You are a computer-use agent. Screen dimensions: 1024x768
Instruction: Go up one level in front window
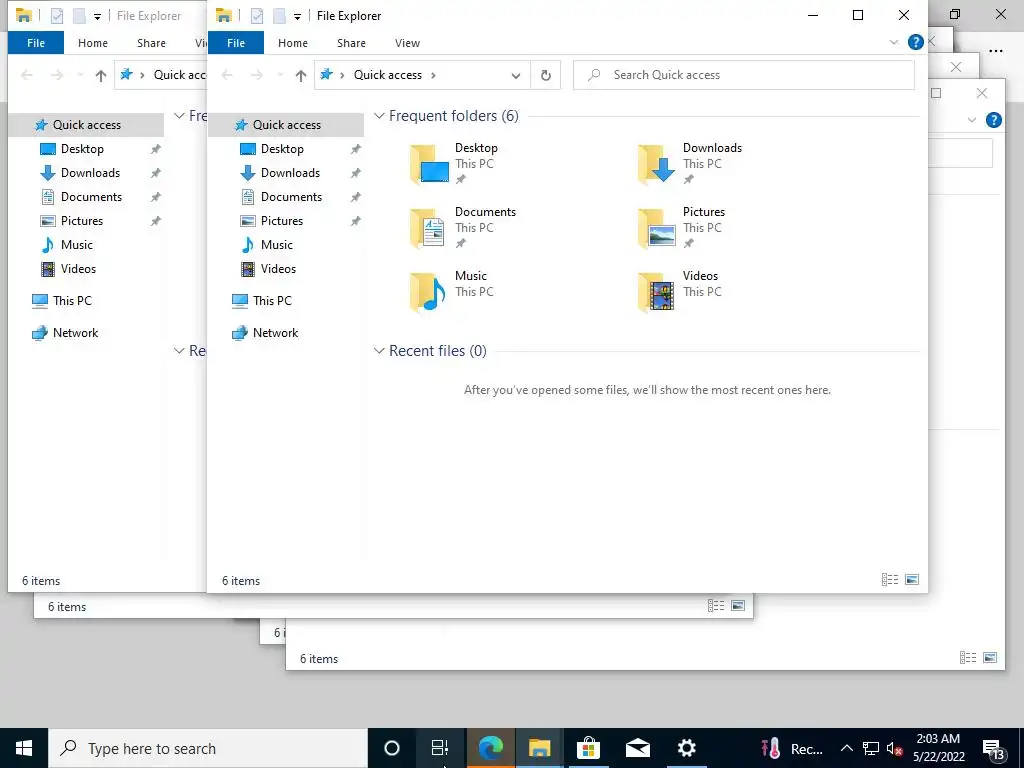[300, 75]
